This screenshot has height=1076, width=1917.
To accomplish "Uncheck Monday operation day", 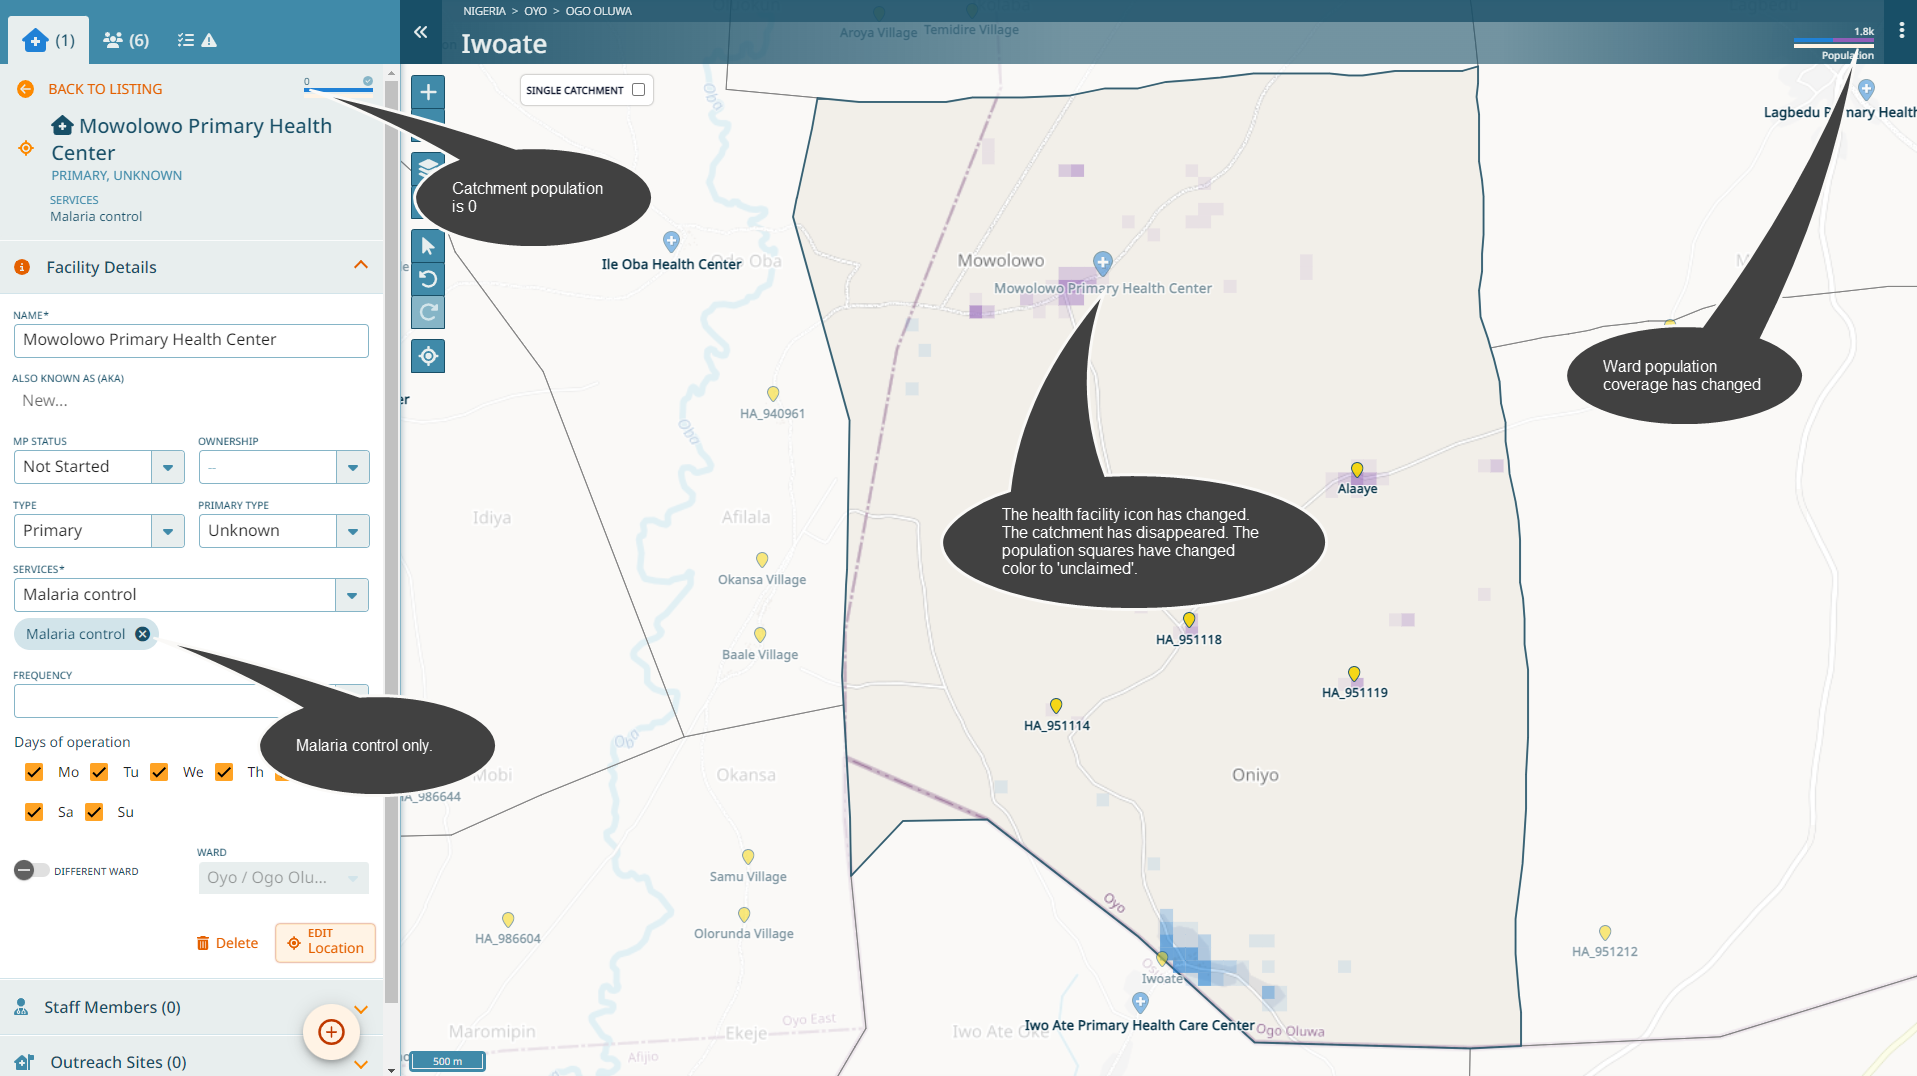I will [x=34, y=772].
